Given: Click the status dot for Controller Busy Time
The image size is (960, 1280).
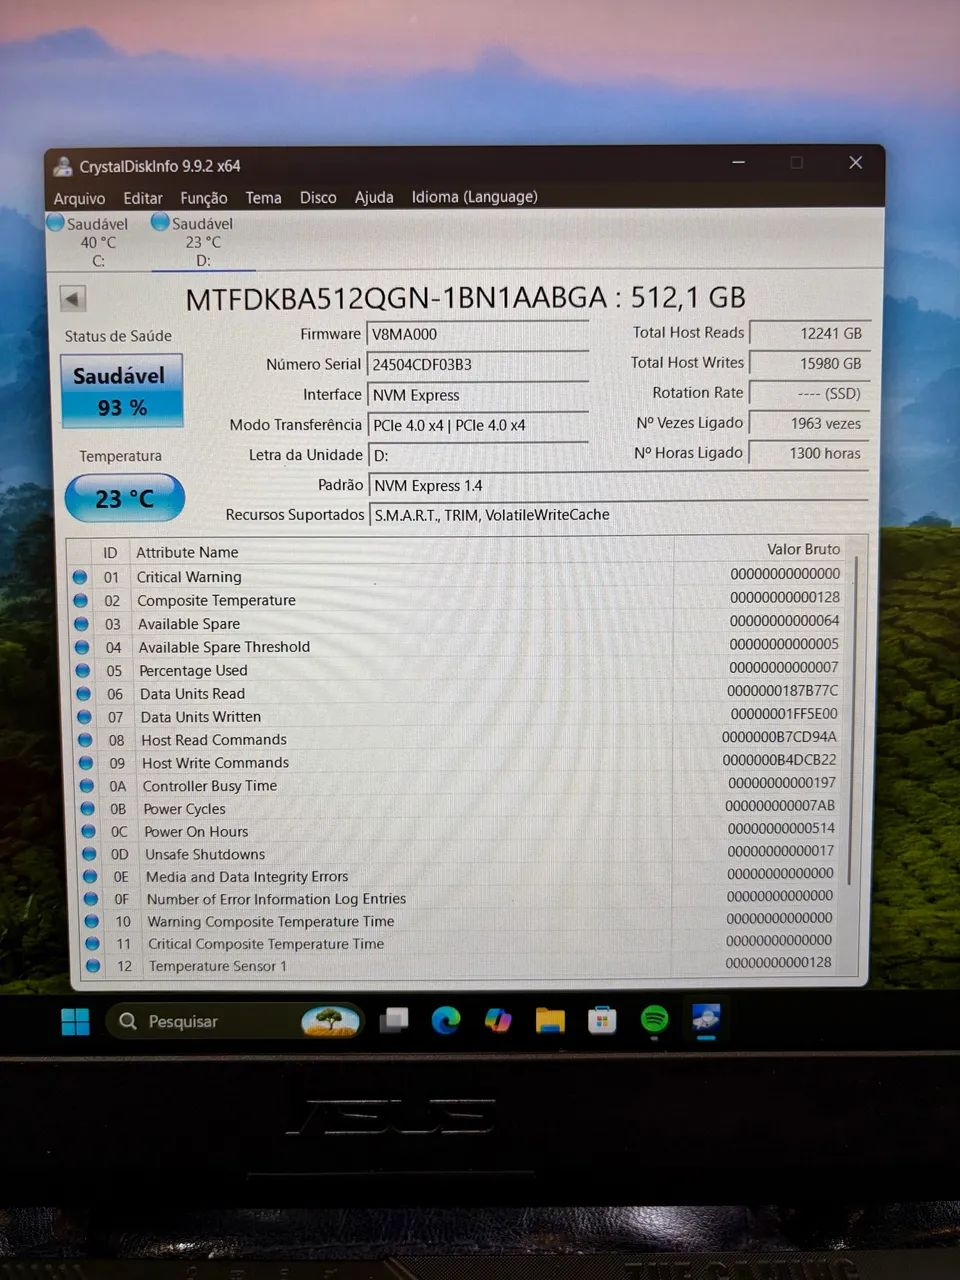Looking at the screenshot, I should pos(87,786).
